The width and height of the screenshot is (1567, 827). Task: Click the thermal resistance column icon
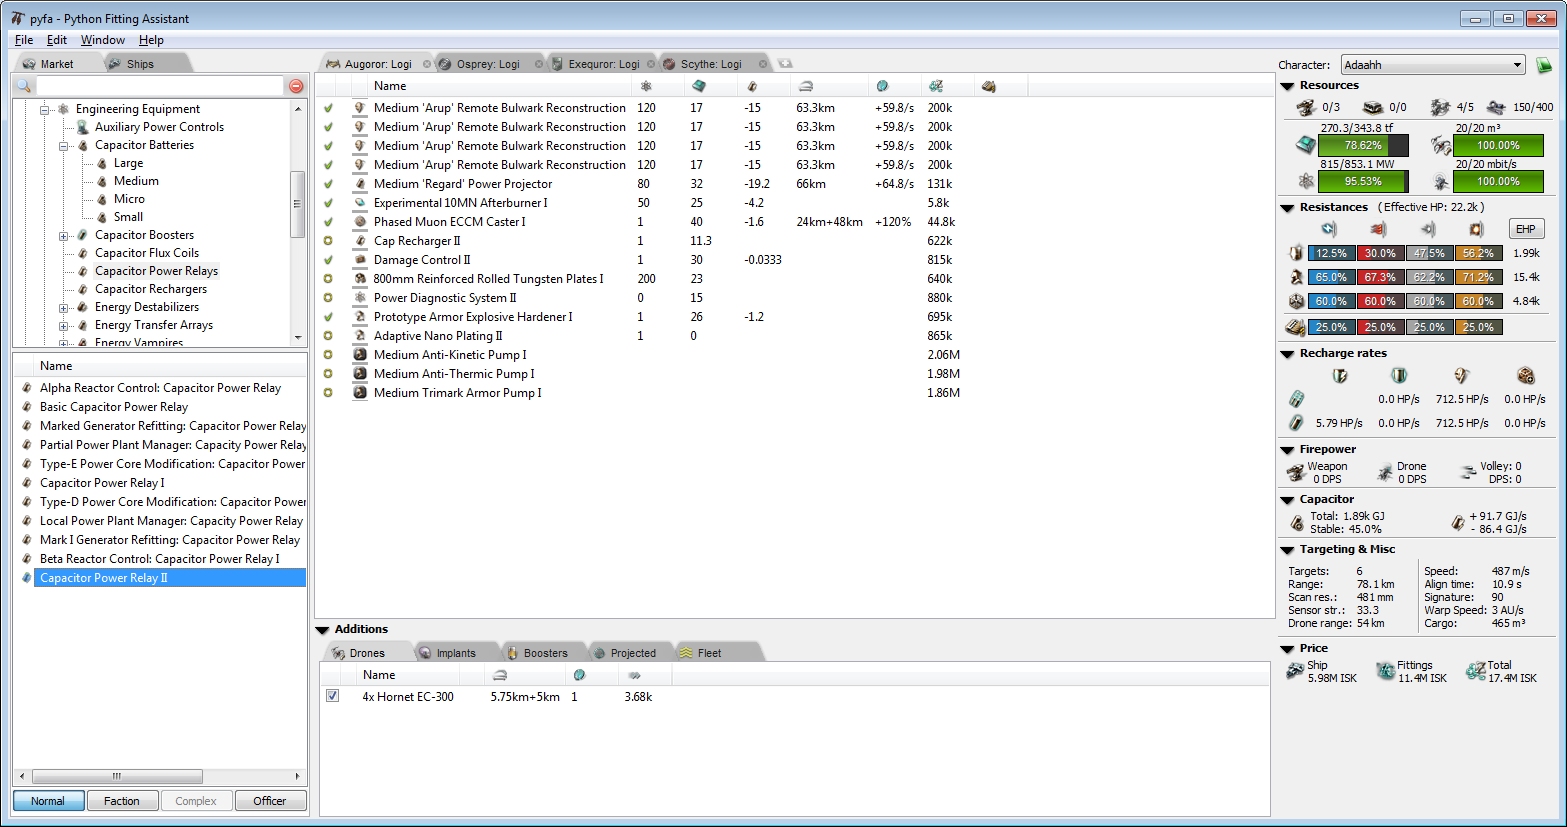[x=1378, y=229]
